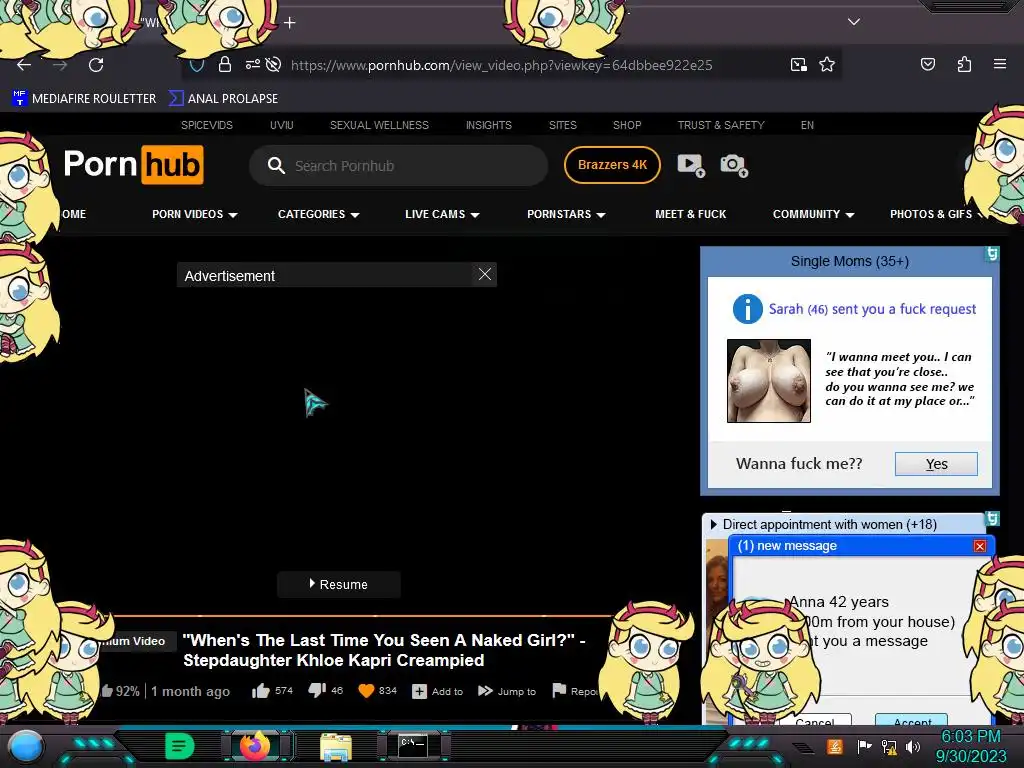Click the Yes button in side ad
1024x768 pixels.
pyautogui.click(x=936, y=464)
